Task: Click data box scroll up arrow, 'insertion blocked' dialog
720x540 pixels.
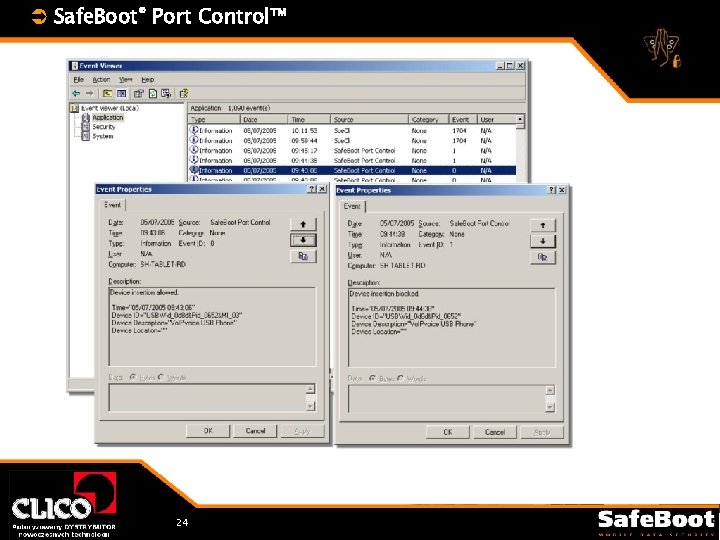Action: (x=550, y=390)
